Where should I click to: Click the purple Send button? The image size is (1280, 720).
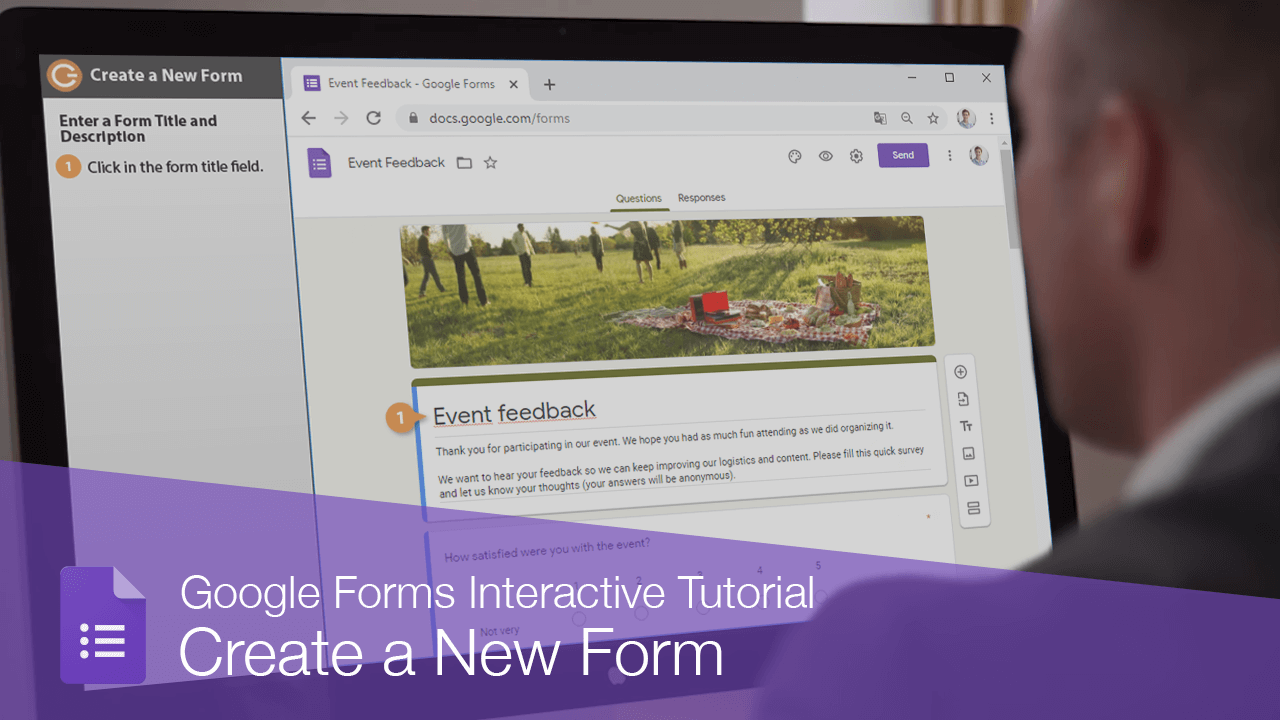pyautogui.click(x=903, y=155)
